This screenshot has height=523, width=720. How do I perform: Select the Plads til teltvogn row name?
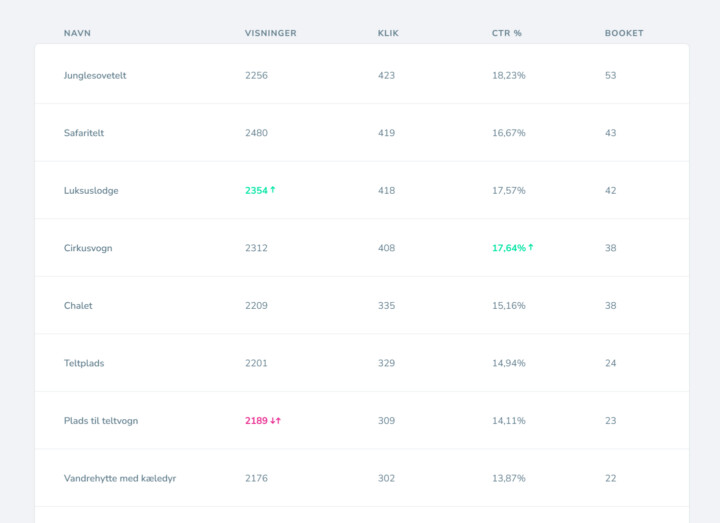click(101, 421)
